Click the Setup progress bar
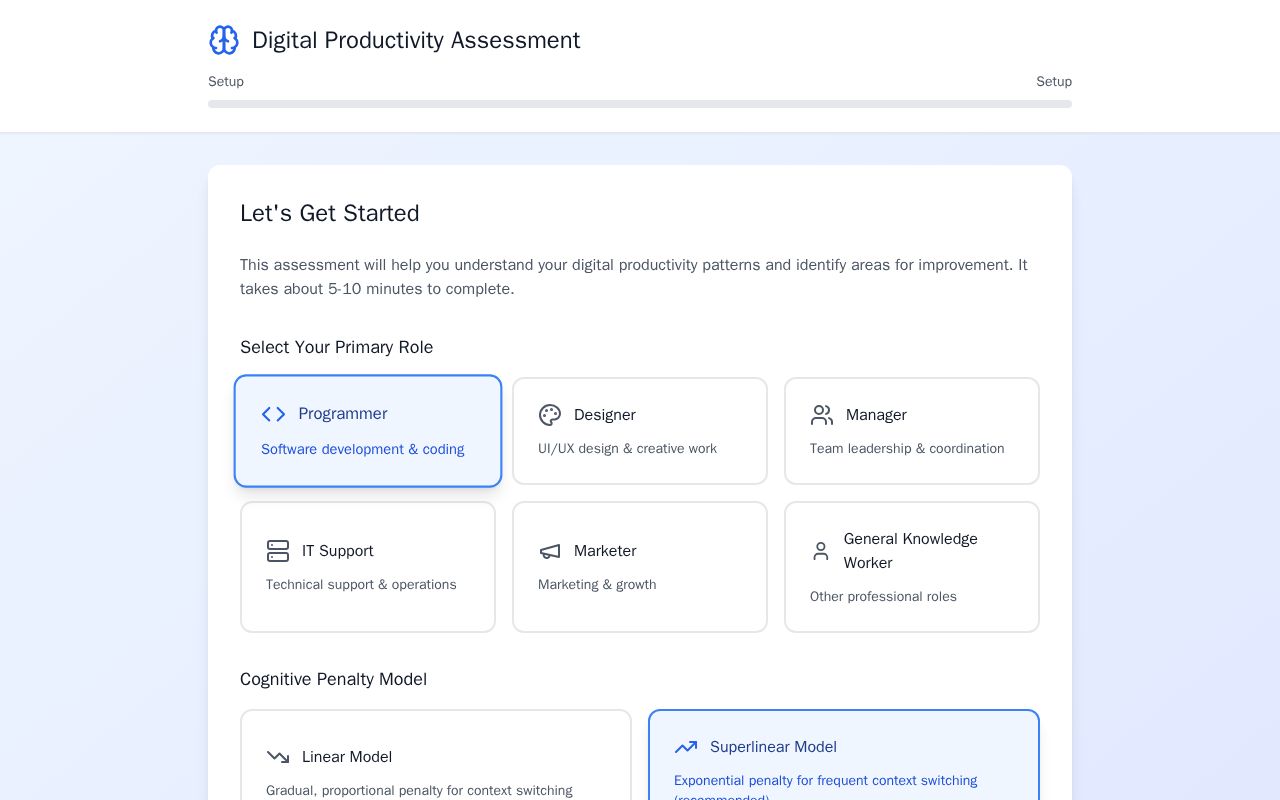The width and height of the screenshot is (1280, 800). click(x=640, y=104)
